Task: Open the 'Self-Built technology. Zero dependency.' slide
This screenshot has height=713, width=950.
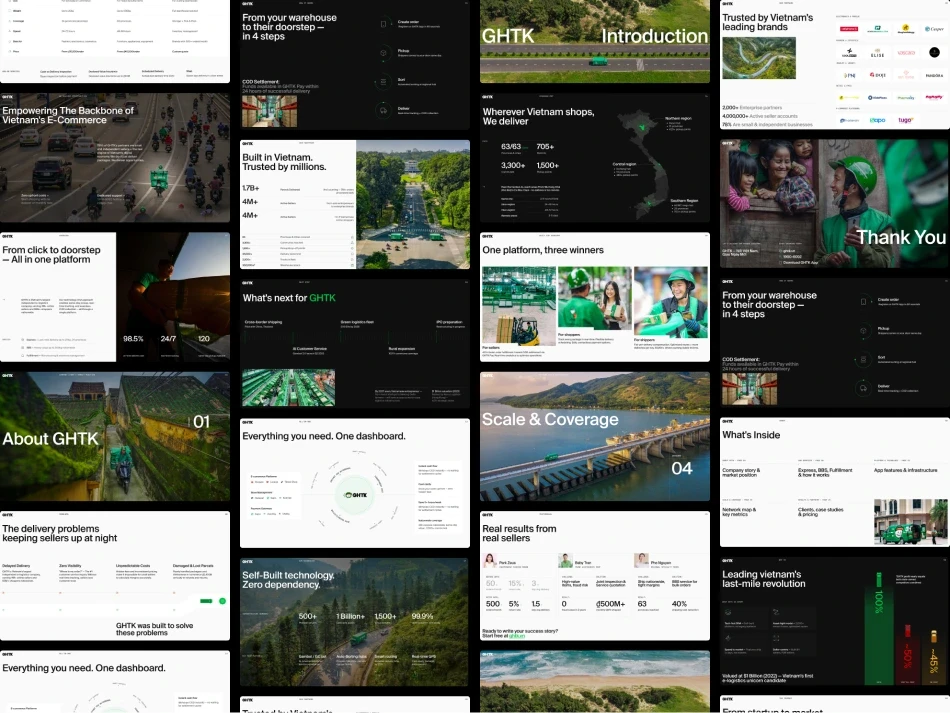Action: pyautogui.click(x=354, y=622)
